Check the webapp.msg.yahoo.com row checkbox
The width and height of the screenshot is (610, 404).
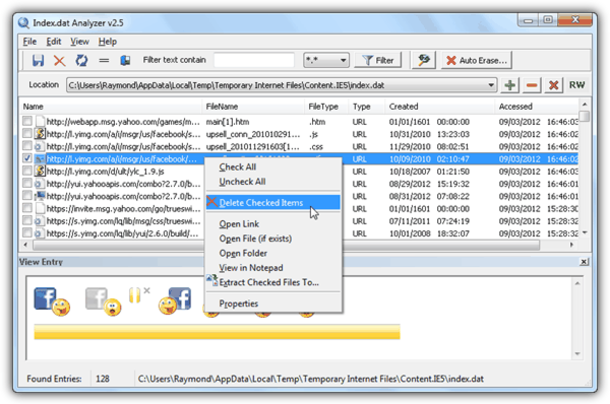click(27, 121)
